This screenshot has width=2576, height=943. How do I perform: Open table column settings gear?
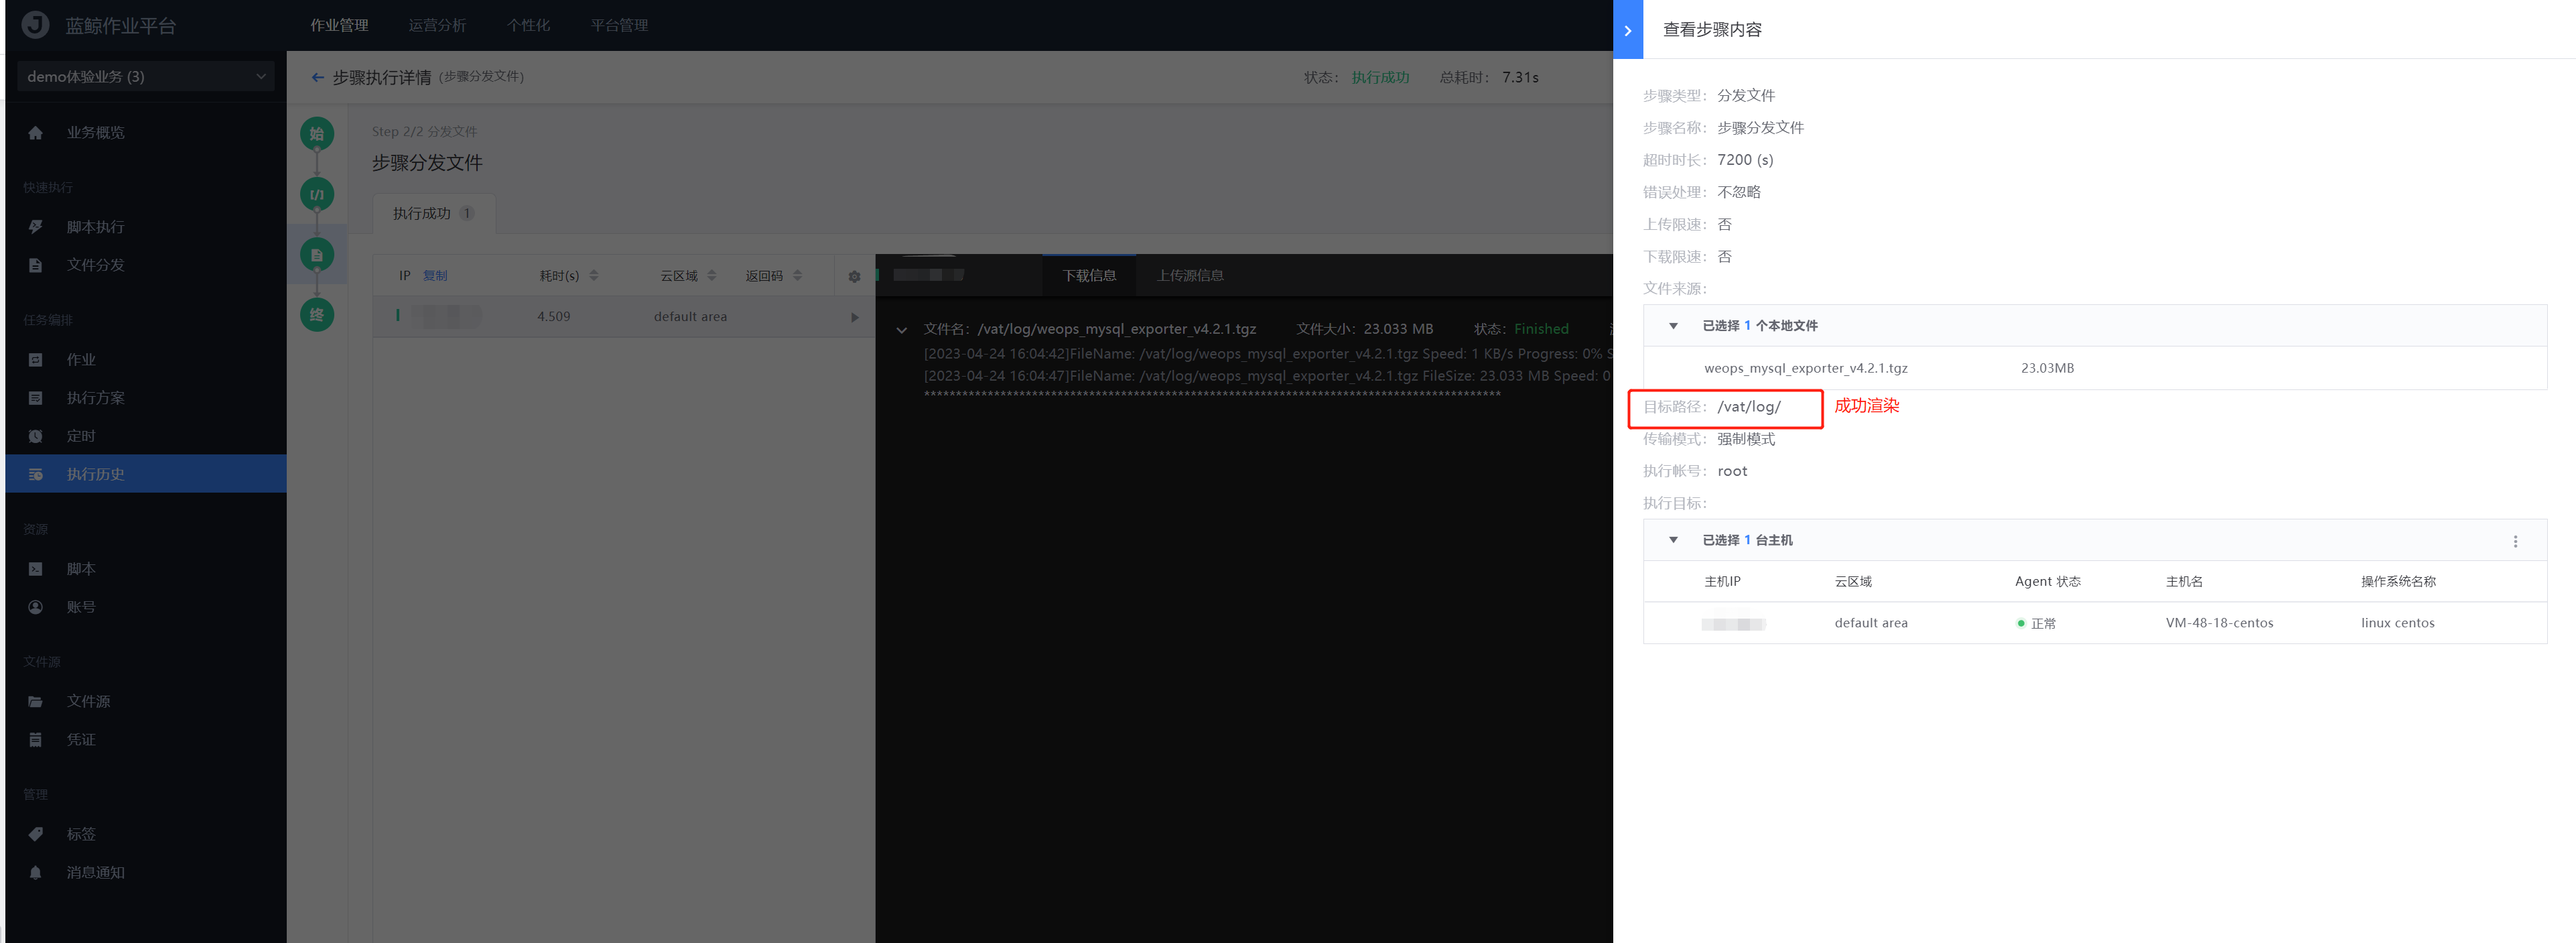pyautogui.click(x=854, y=277)
